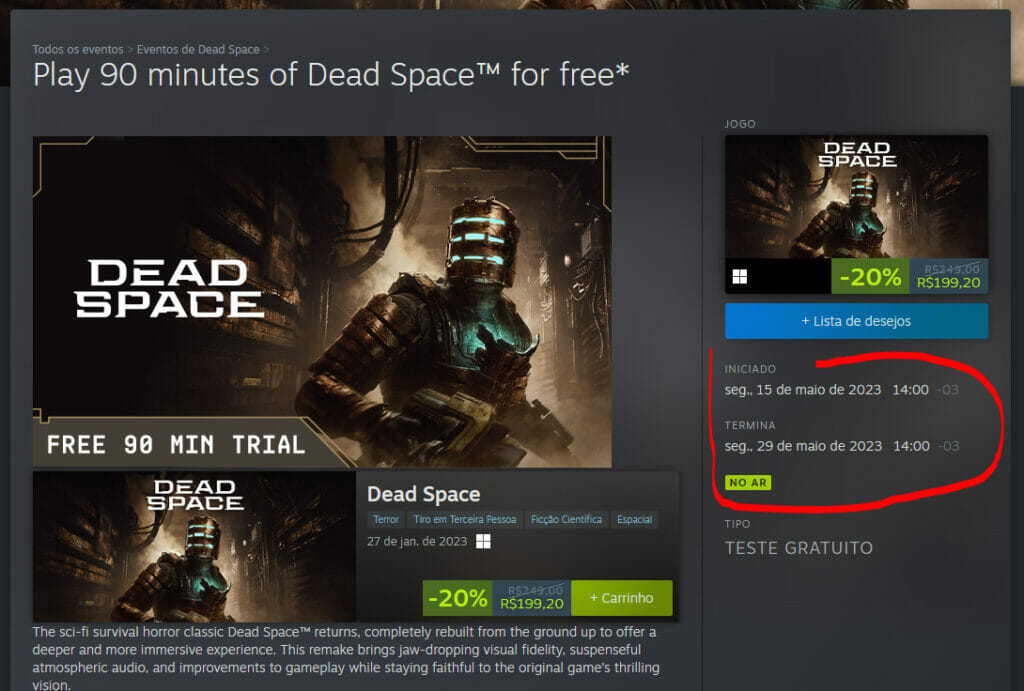
Task: Click the -20% discount badge in the sidebar
Action: (870, 277)
